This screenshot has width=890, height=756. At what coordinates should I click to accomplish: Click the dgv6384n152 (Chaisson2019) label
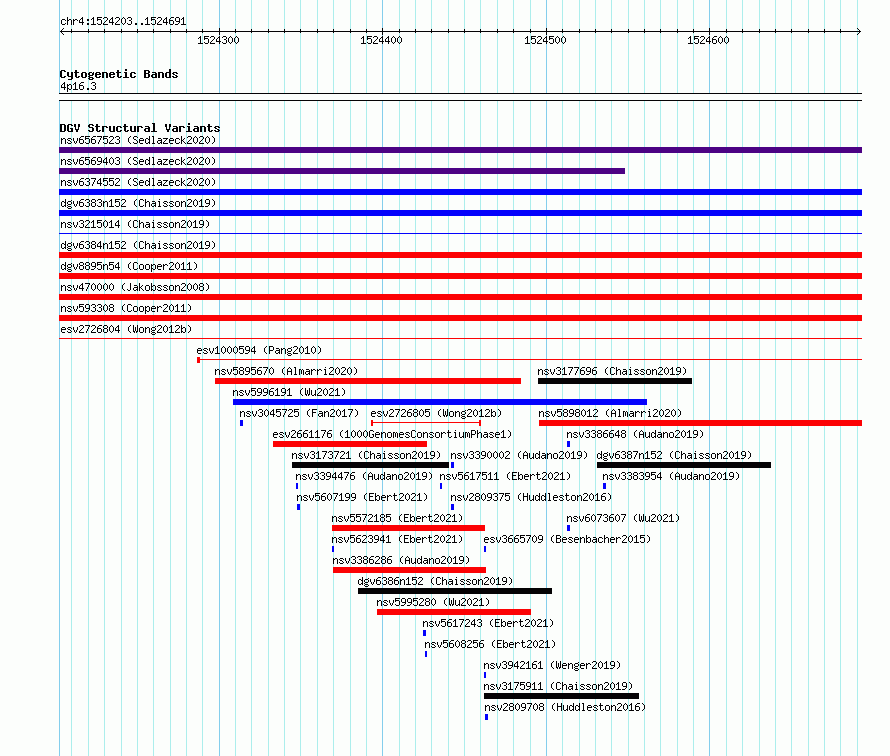click(x=138, y=245)
